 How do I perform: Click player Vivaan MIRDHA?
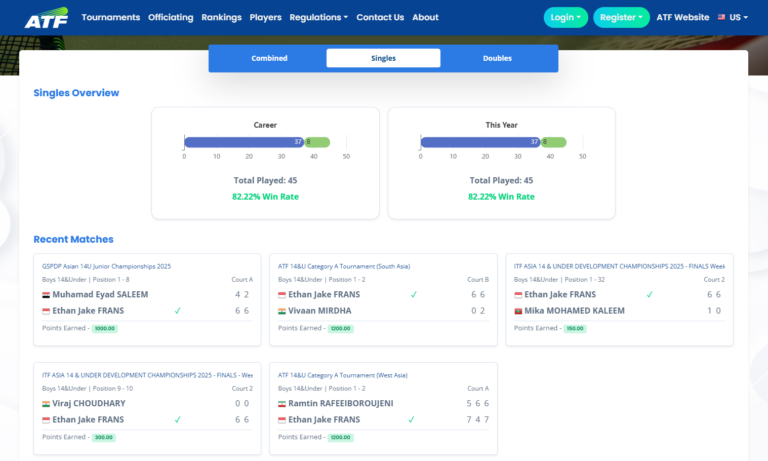click(319, 311)
